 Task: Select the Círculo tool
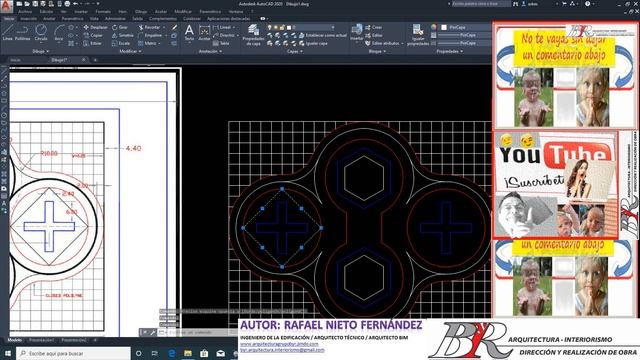tap(41, 33)
